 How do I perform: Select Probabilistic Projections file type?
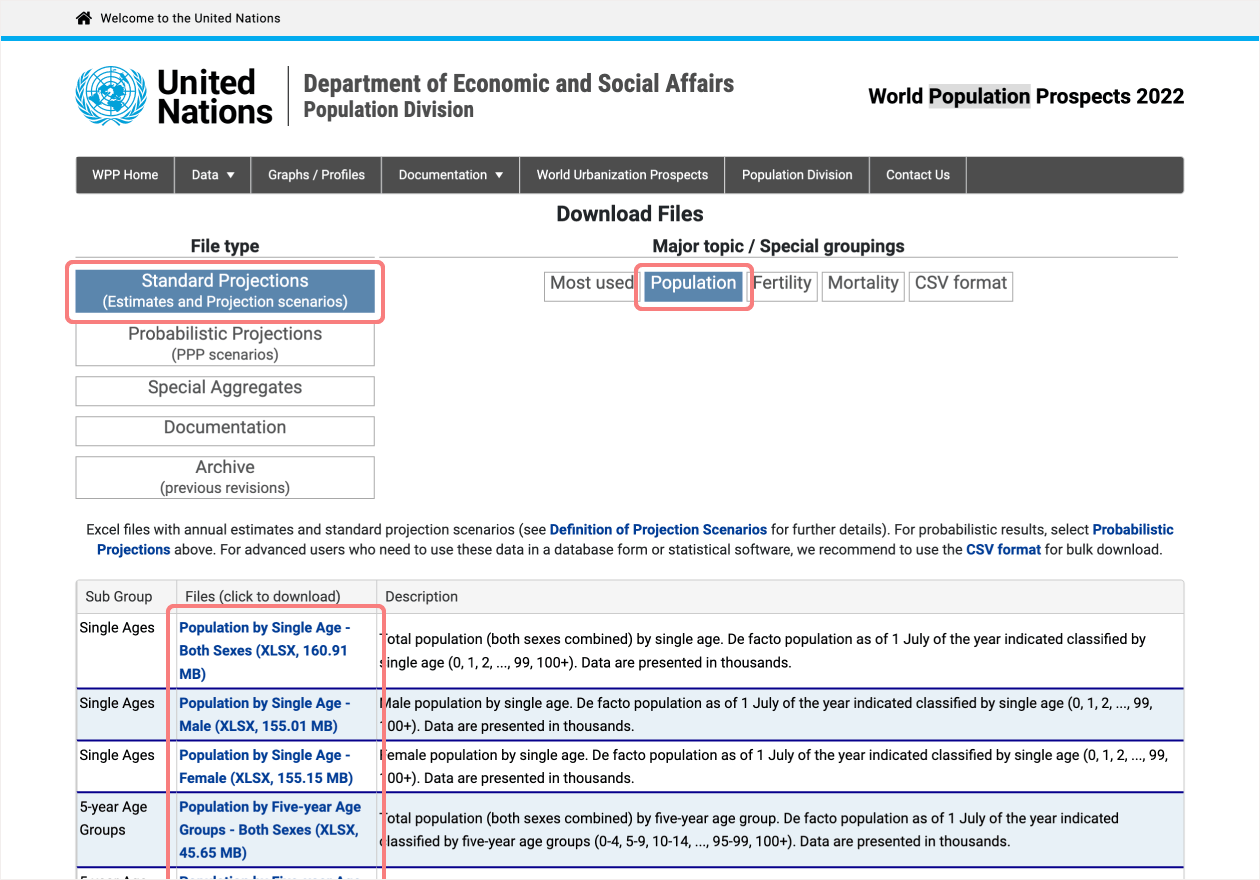pyautogui.click(x=225, y=344)
